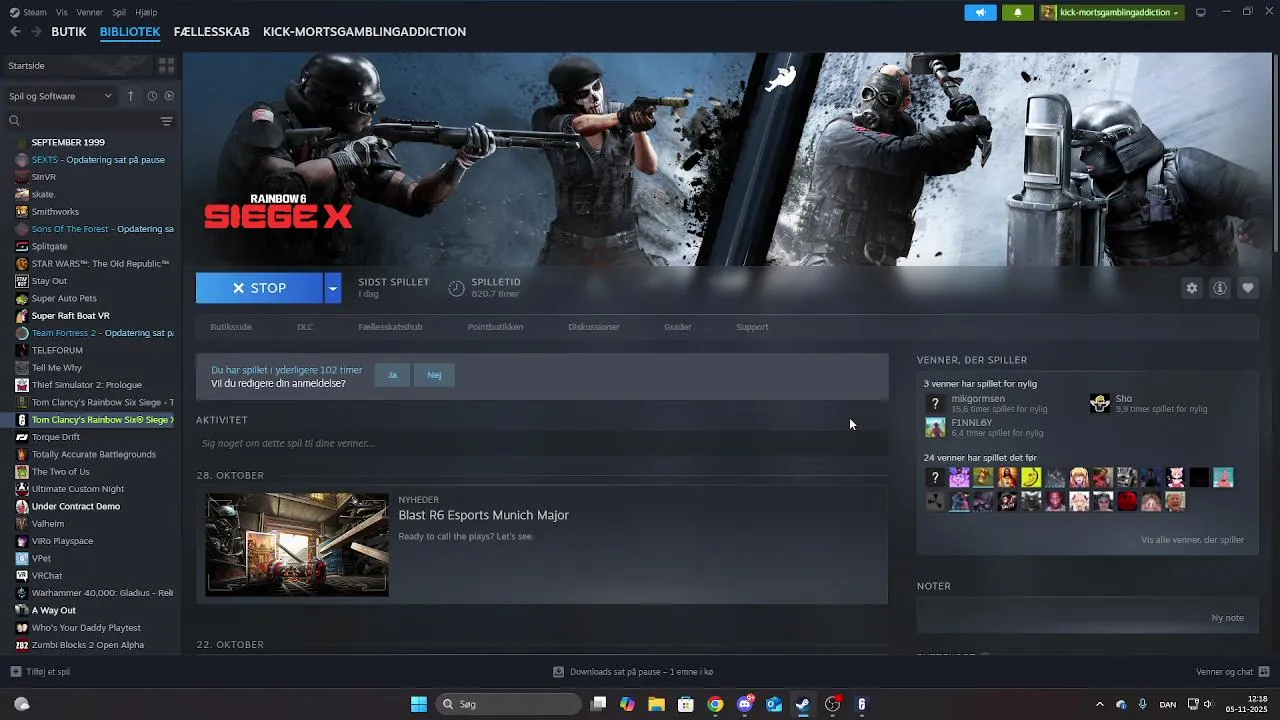Screen dimensions: 1280x720
Task: Open the green notifications bell
Action: pyautogui.click(x=1018, y=12)
